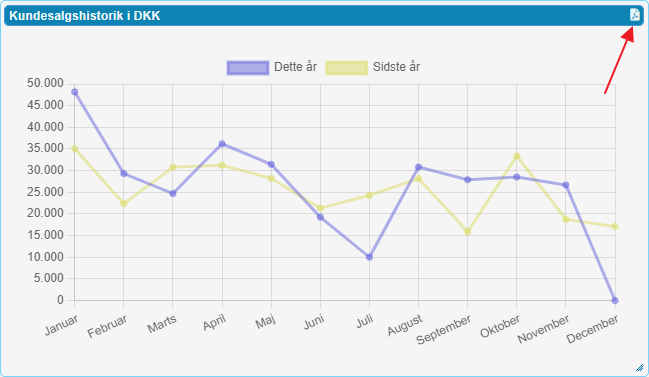Screen dimensions: 649x377
Task: Select the Februar point on 'Sidste år' line
Action: [x=124, y=204]
